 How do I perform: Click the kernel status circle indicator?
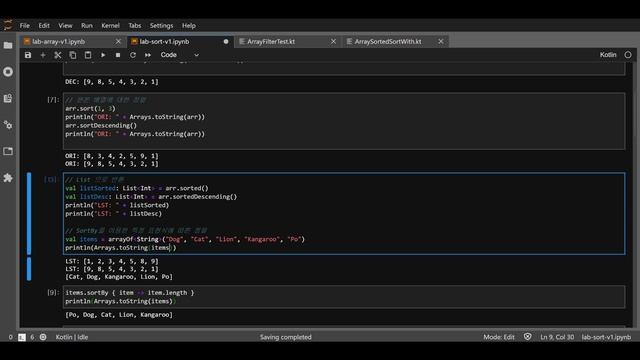pyautogui.click(x=628, y=55)
